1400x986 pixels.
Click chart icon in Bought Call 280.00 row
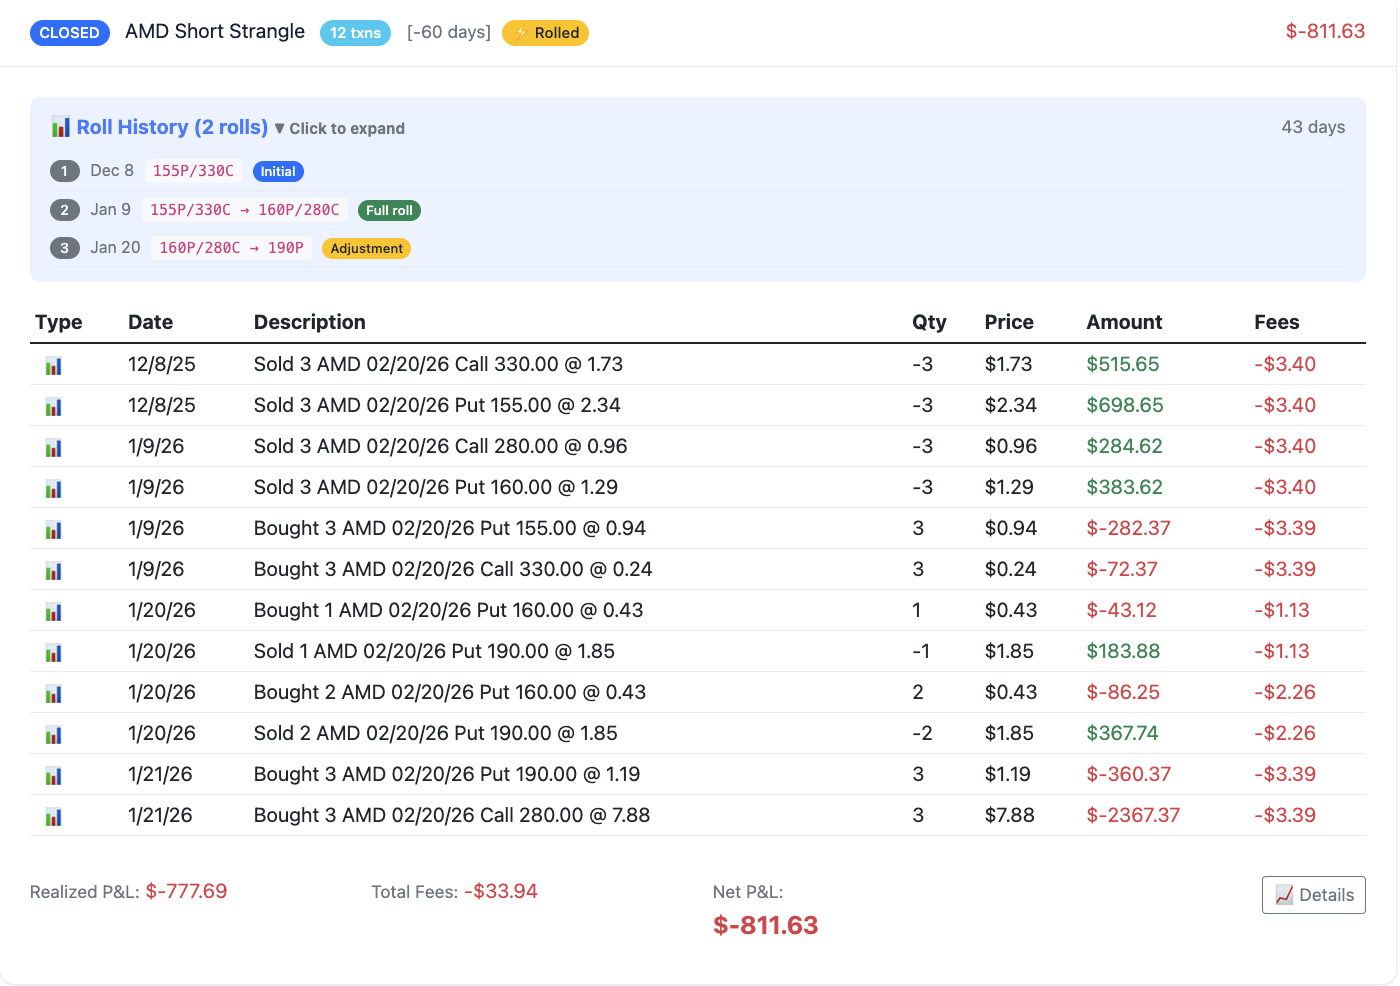tap(53, 817)
